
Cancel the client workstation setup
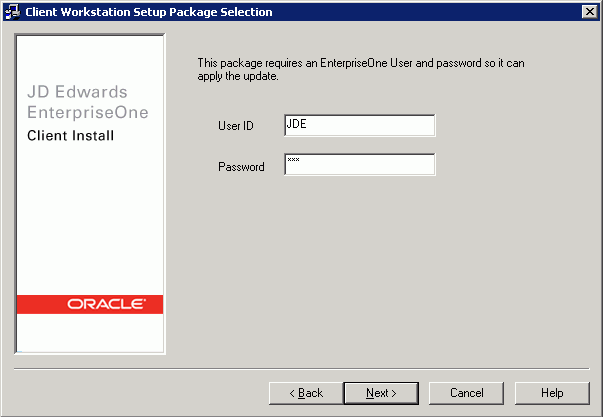point(466,393)
